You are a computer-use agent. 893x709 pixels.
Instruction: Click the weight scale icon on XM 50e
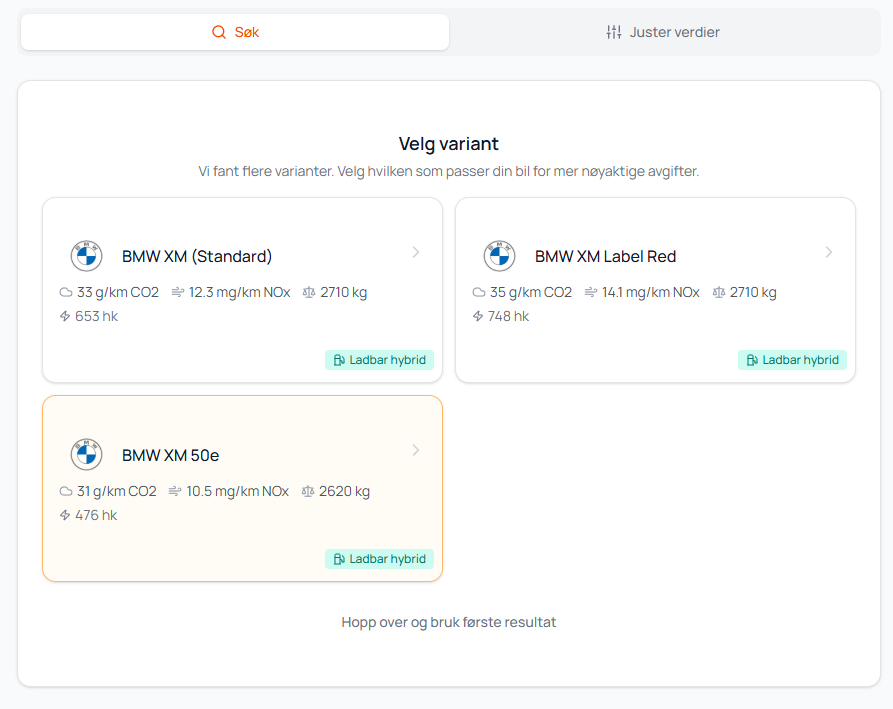pos(308,492)
